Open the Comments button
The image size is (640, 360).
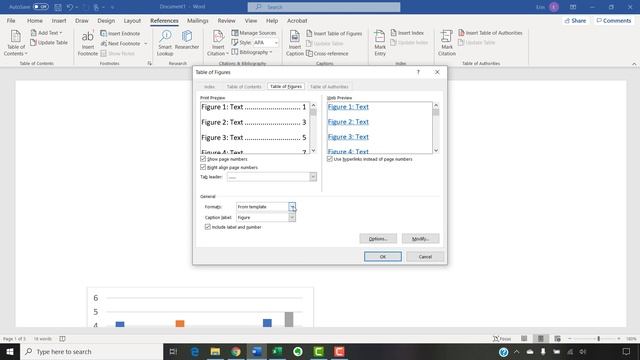click(x=614, y=20)
